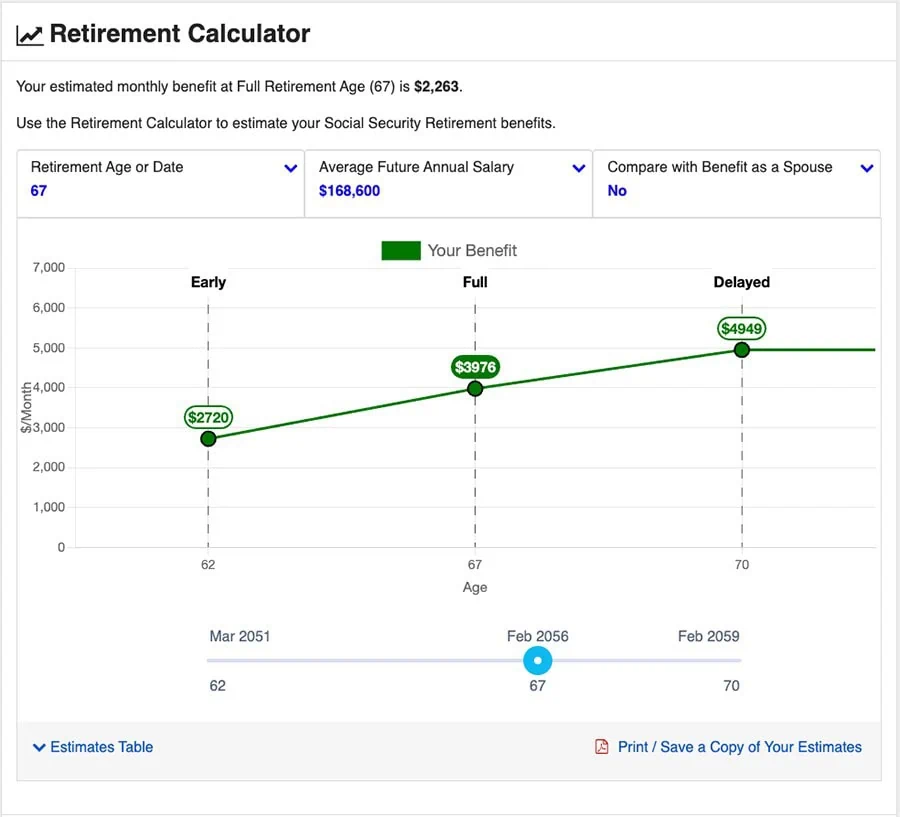900x817 pixels.
Task: Click the $168,600 salary value
Action: [349, 191]
